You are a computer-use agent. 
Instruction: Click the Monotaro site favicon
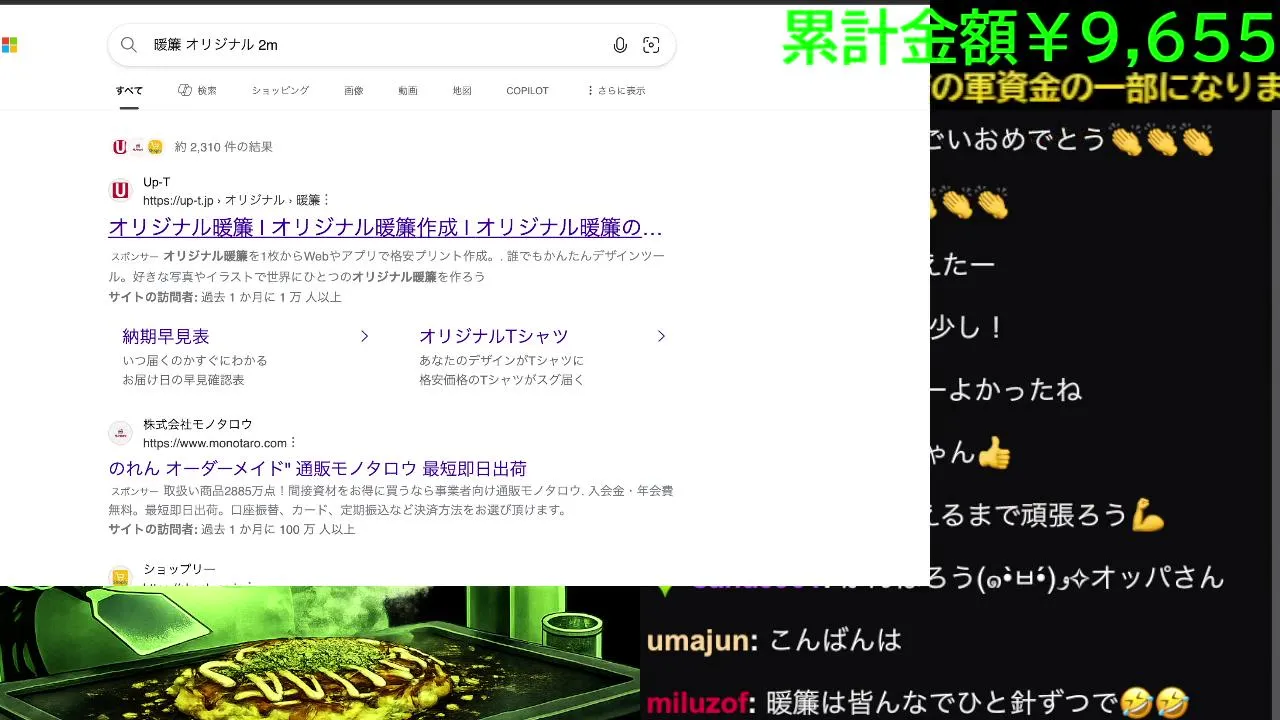(x=120, y=433)
